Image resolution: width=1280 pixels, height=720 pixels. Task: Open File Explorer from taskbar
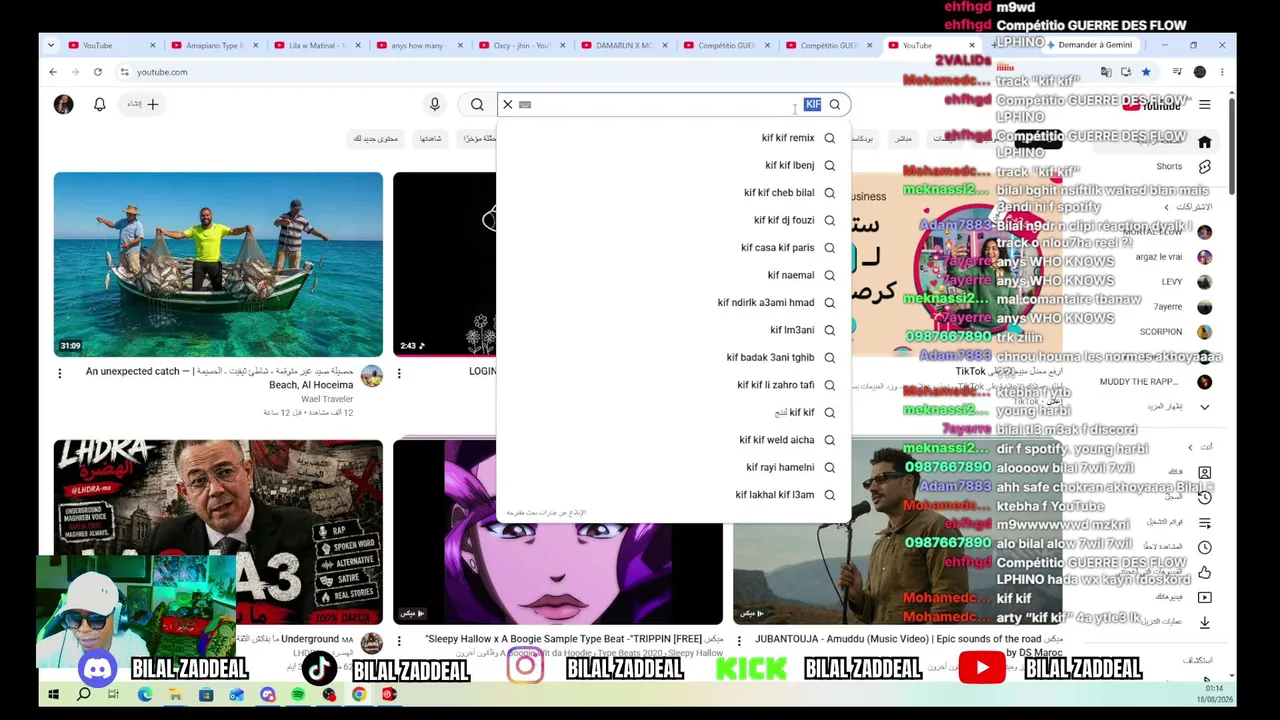tap(175, 695)
